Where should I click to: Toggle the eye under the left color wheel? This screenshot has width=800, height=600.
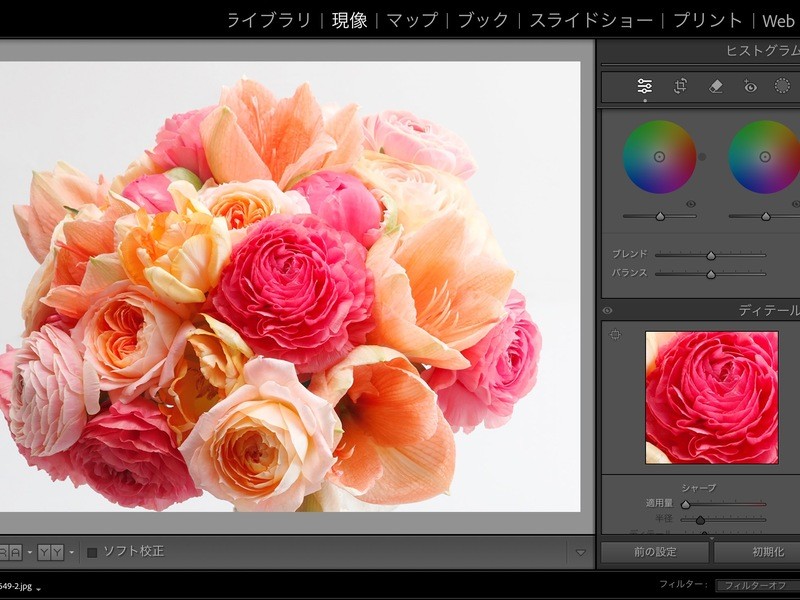pos(690,204)
